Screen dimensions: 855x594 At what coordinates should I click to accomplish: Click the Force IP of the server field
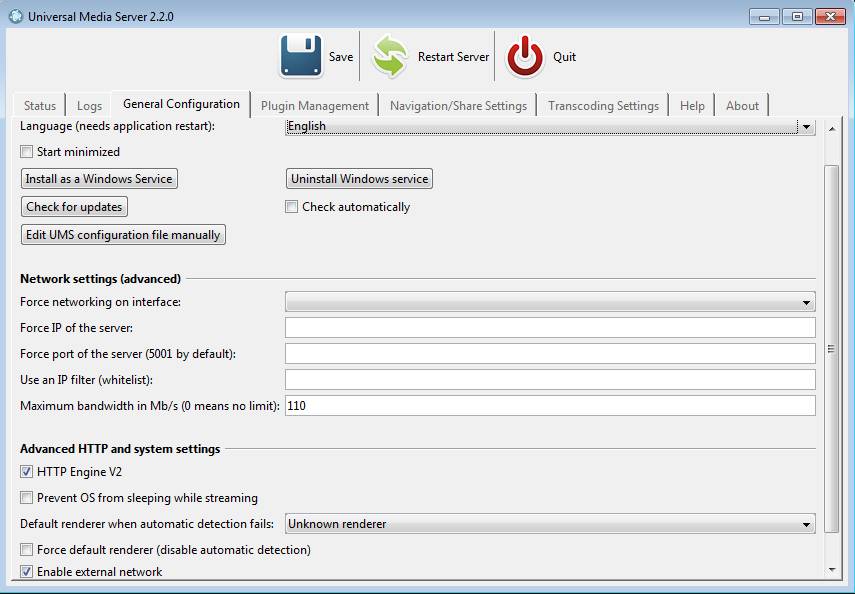550,328
